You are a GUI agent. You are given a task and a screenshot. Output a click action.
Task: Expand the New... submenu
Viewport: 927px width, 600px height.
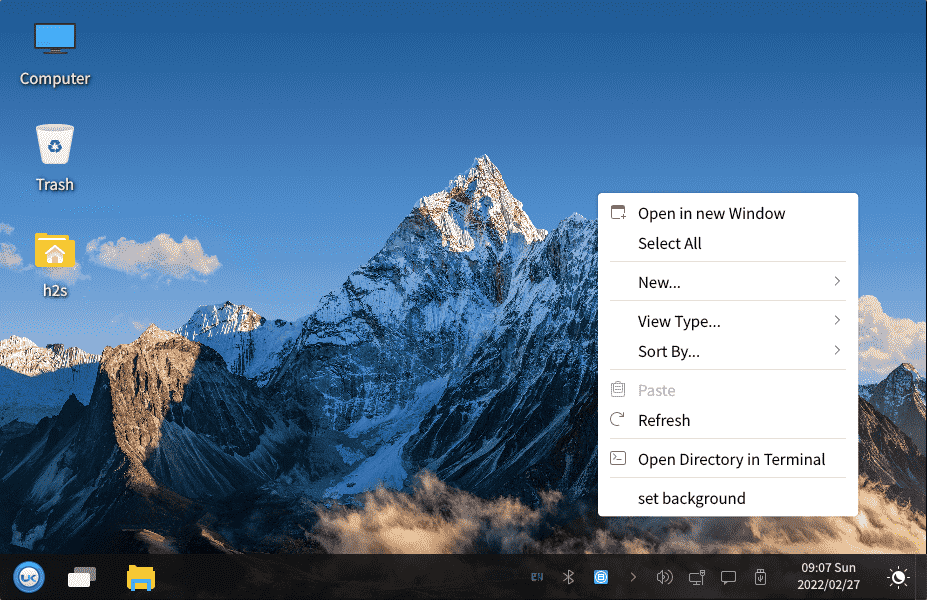(728, 282)
